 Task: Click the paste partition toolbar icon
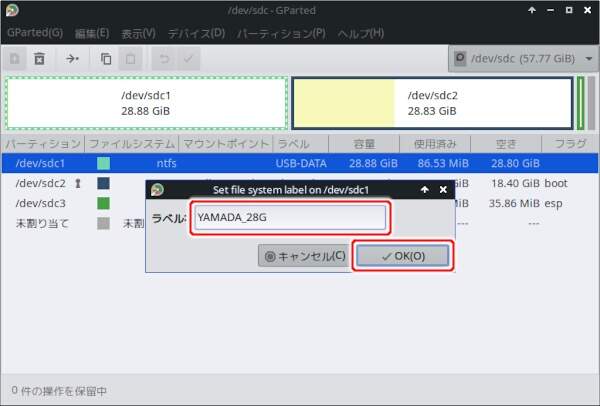130,59
